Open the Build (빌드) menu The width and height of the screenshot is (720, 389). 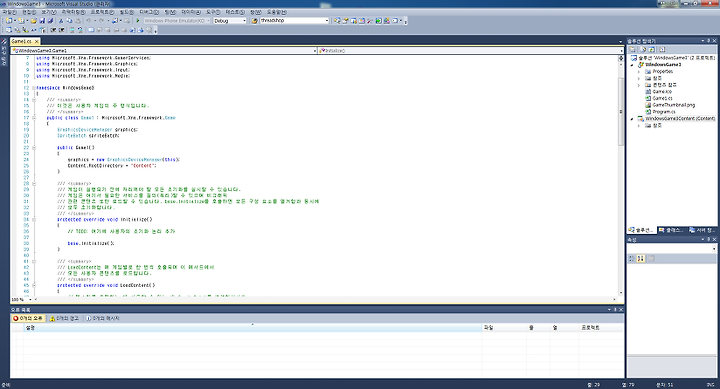[x=127, y=12]
